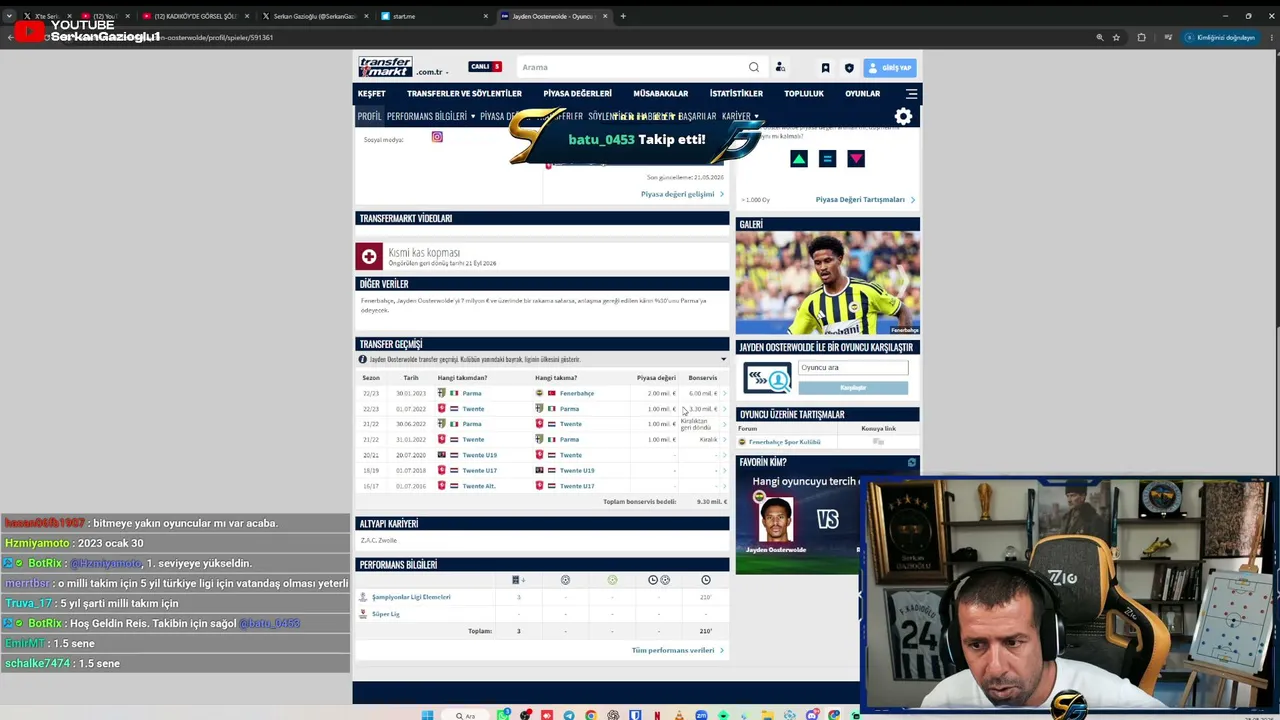The height and width of the screenshot is (720, 1280).
Task: Sort by minutes-per-goal column icon
Action: (659, 580)
